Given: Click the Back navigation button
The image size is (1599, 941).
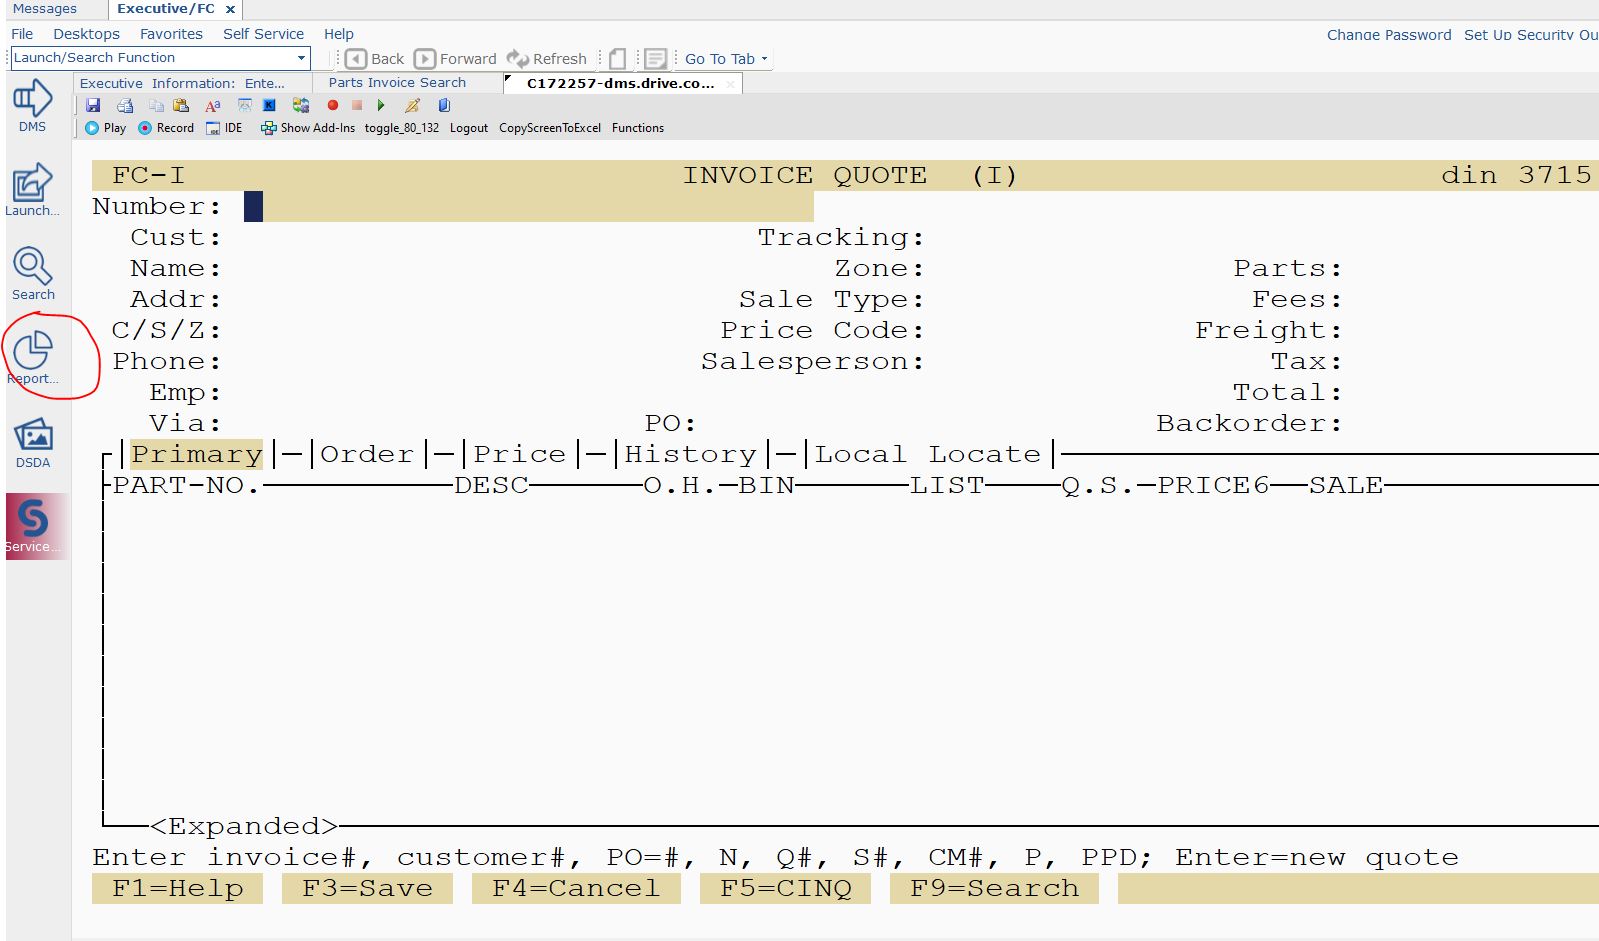Looking at the screenshot, I should click(x=375, y=59).
